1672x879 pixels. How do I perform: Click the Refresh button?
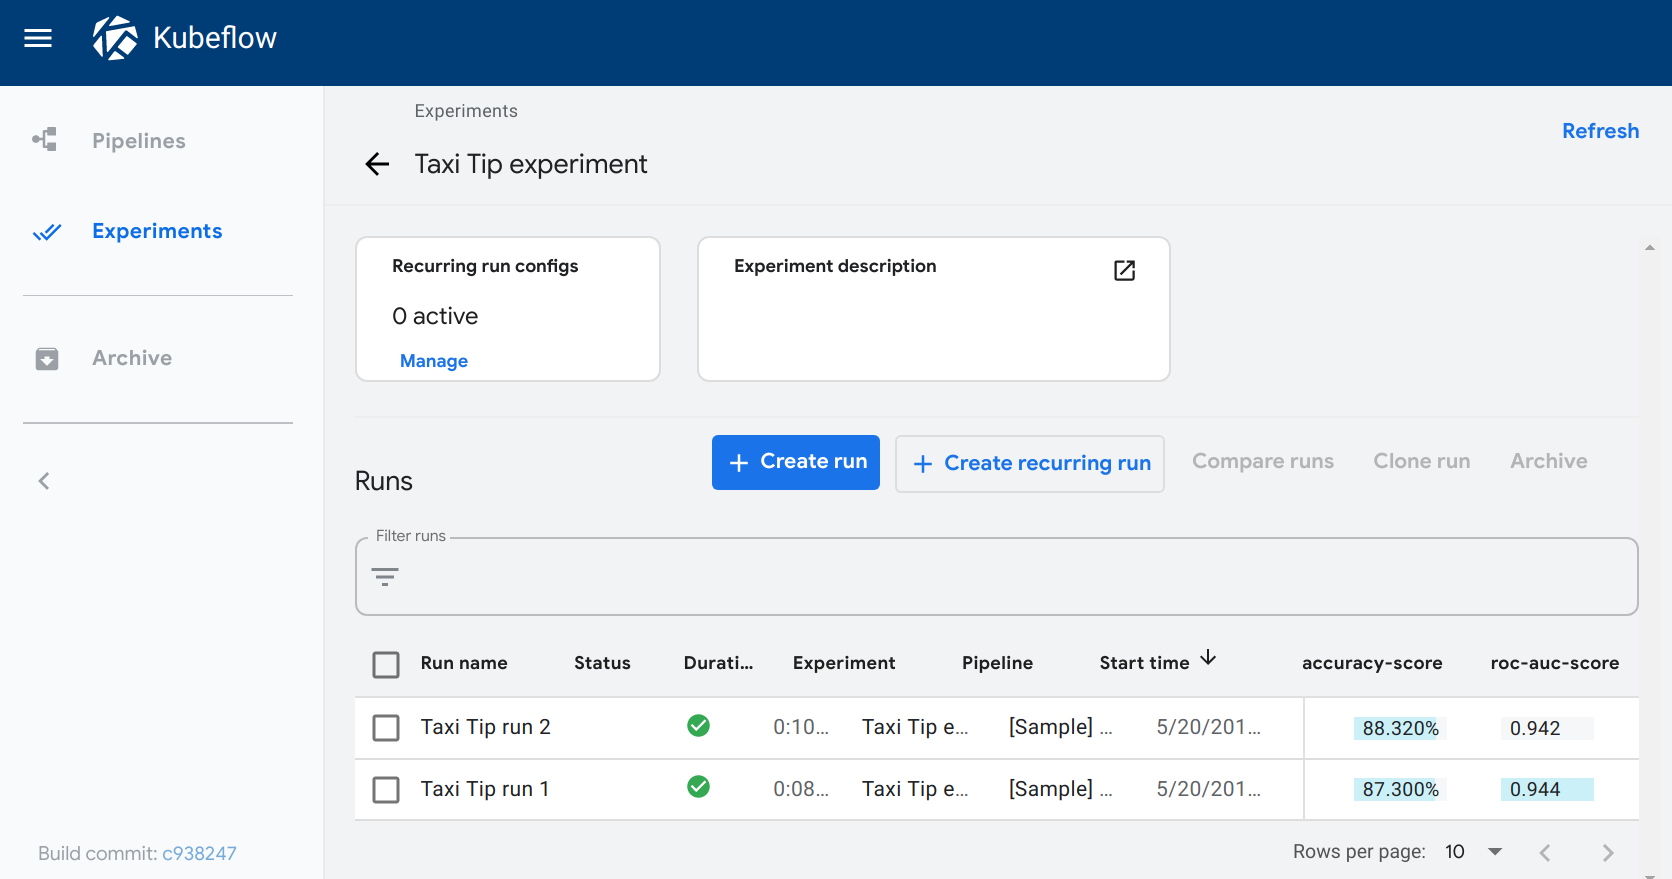1600,131
